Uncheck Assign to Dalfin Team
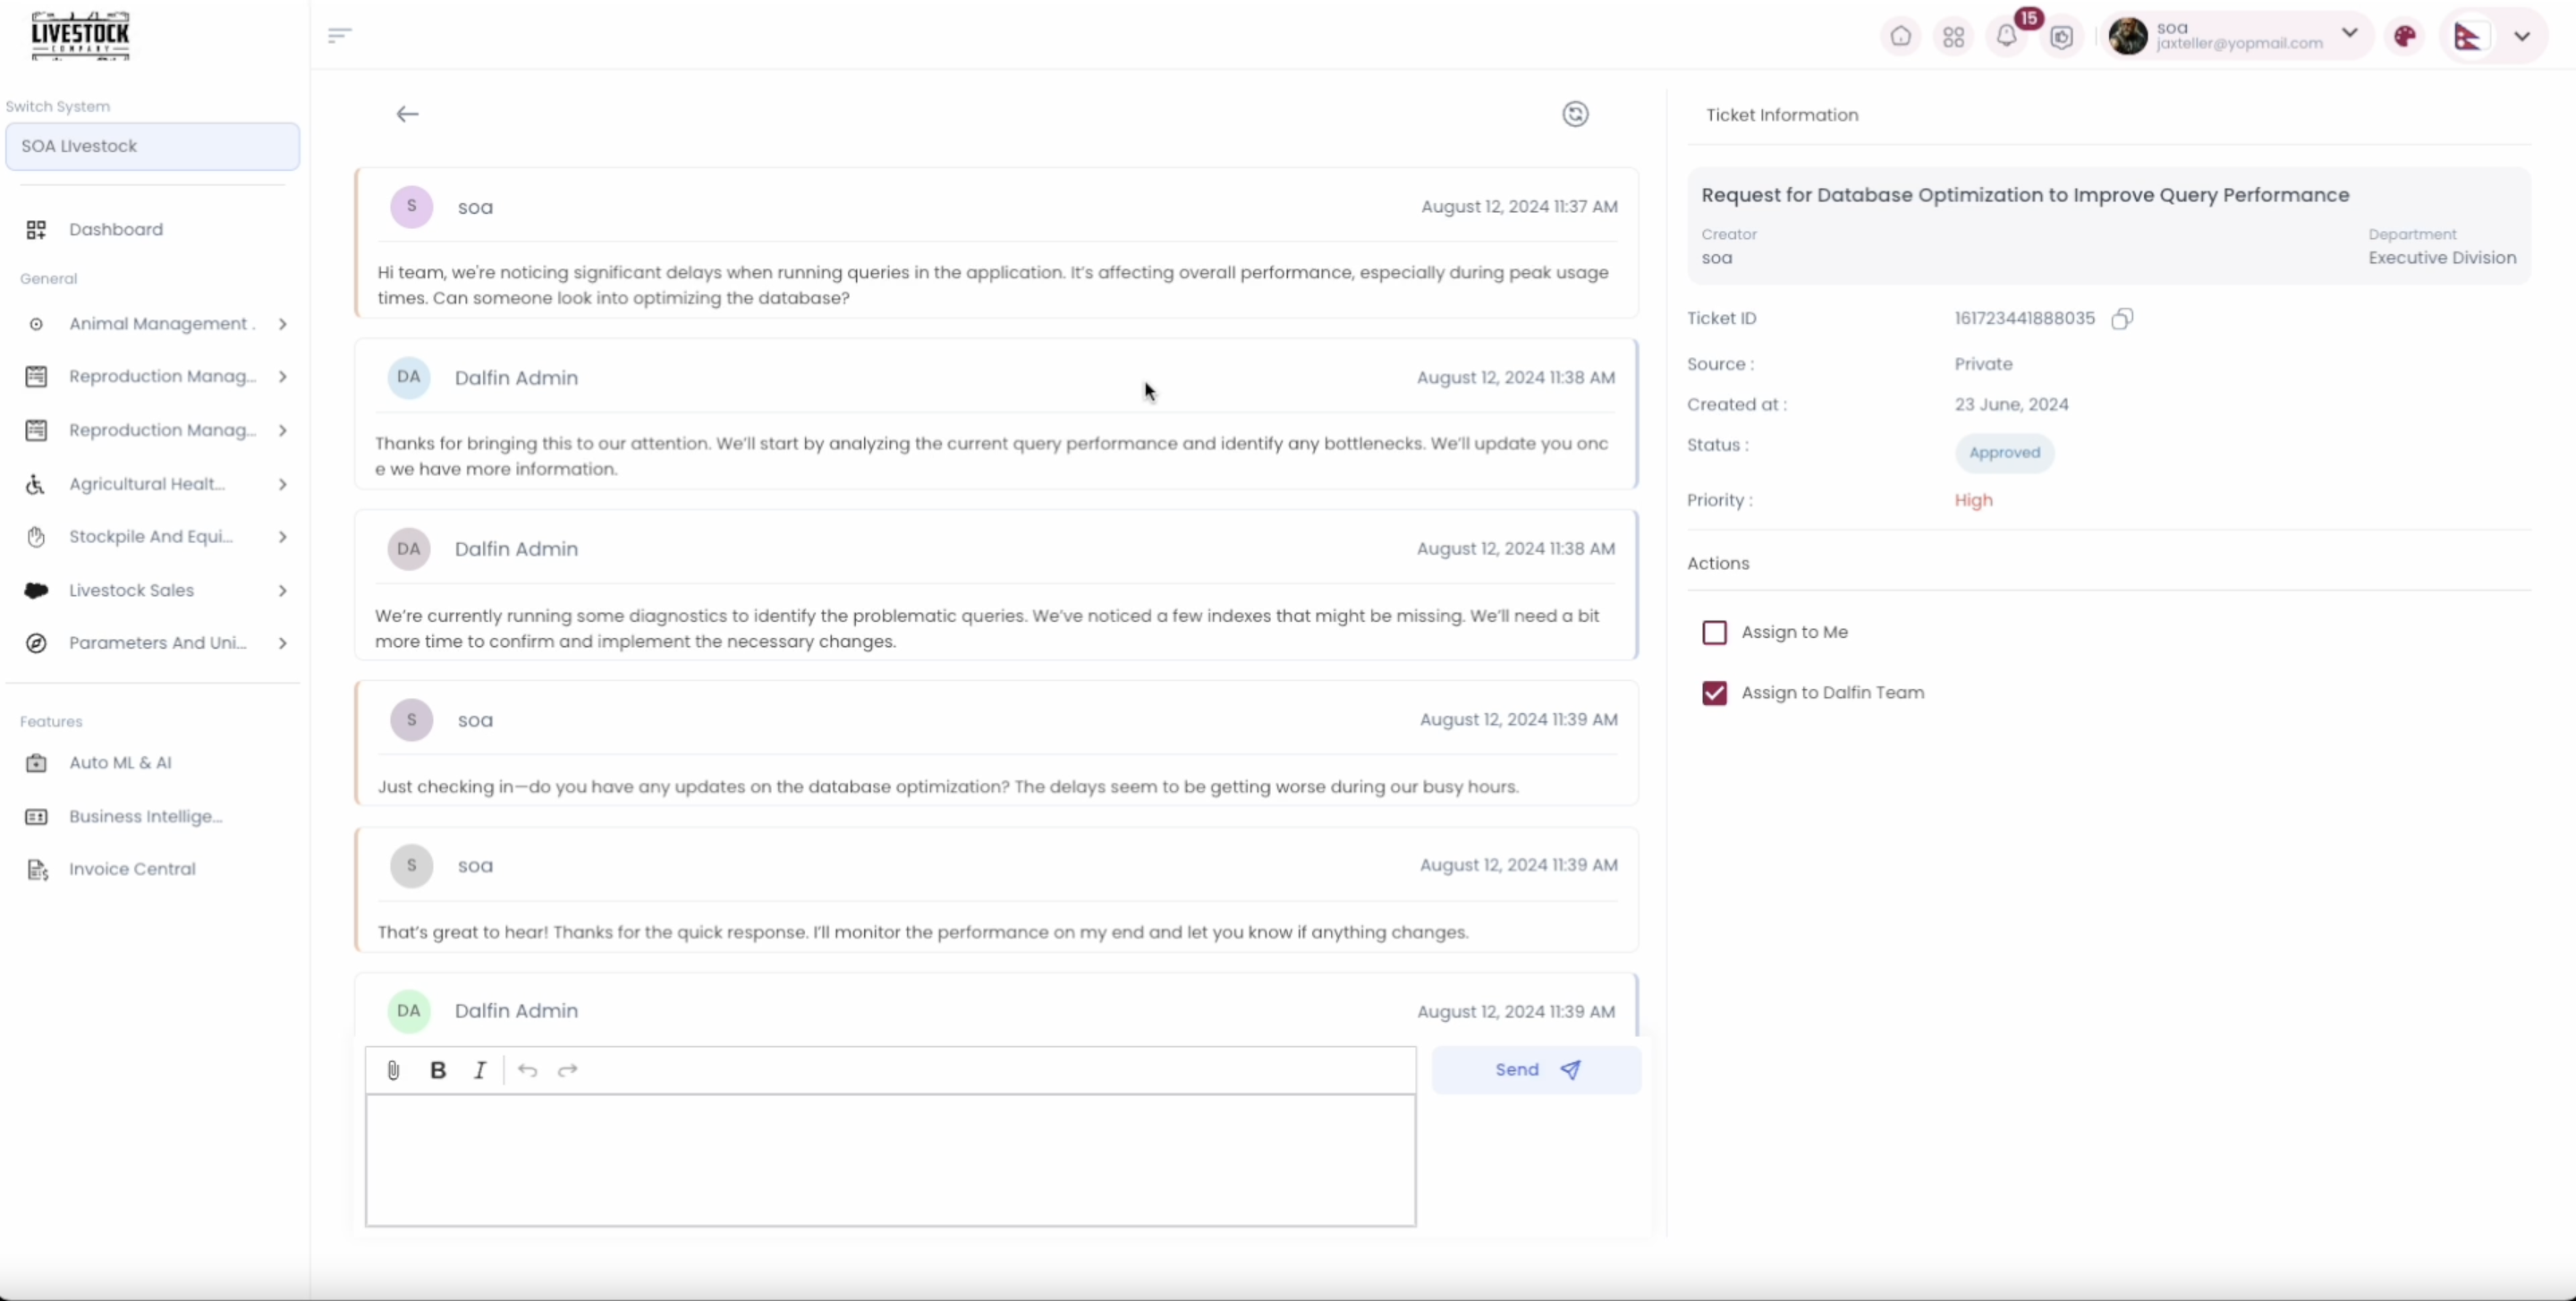The height and width of the screenshot is (1301, 2576). [x=1714, y=693]
